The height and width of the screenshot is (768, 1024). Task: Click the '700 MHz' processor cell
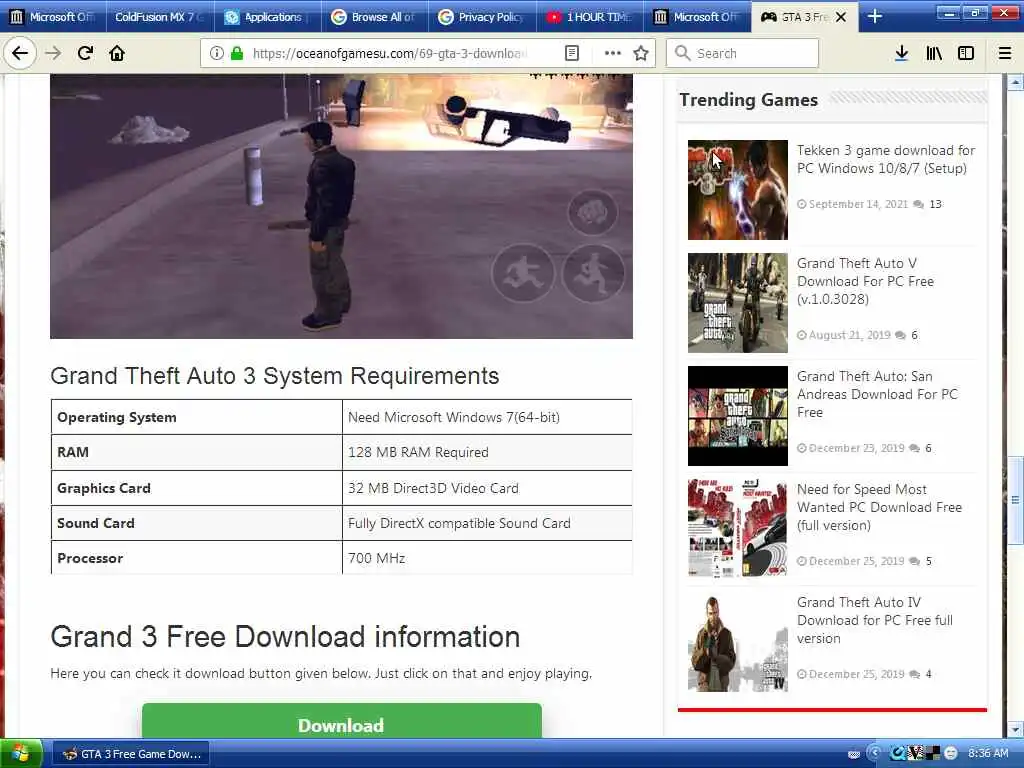pos(487,558)
